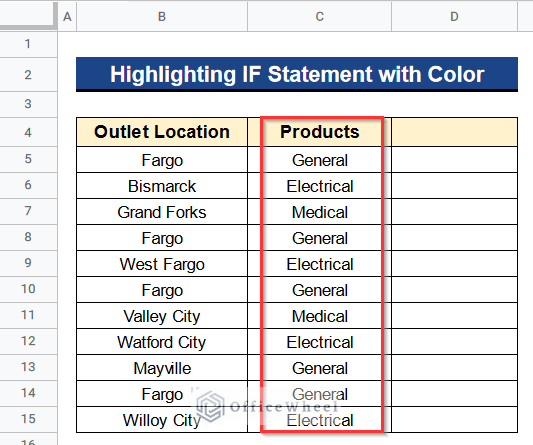
Task: Select row 13 header
Action: (x=28, y=367)
